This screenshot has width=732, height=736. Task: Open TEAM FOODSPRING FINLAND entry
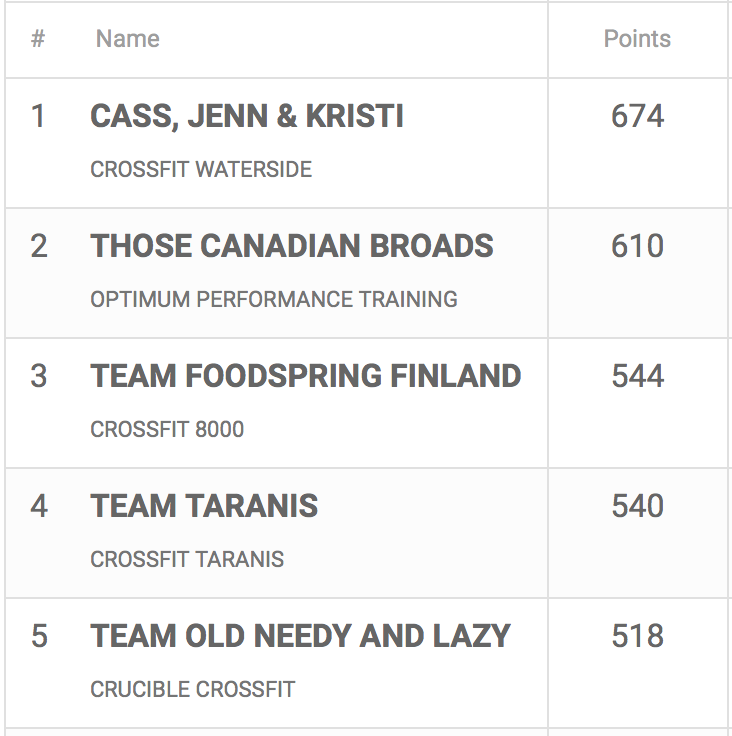tap(306, 376)
